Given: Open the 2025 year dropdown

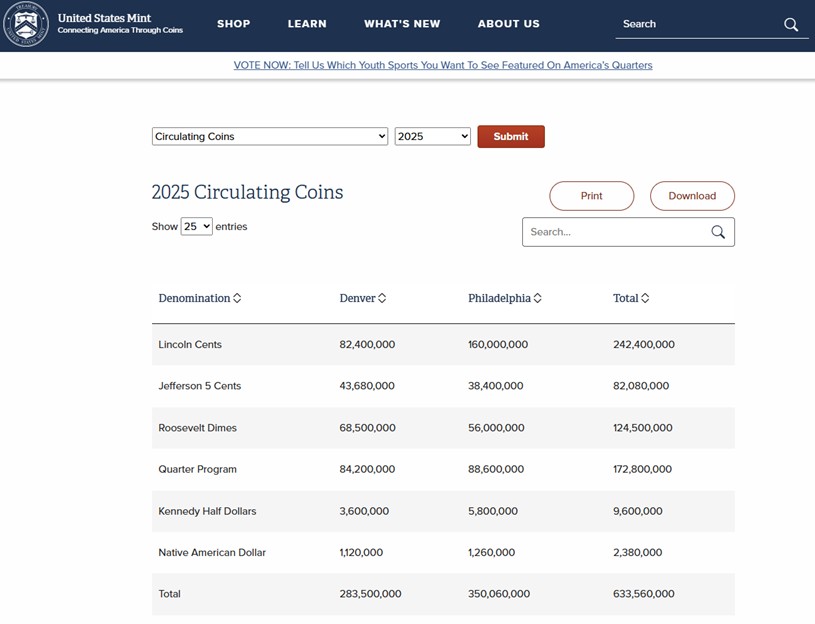Looking at the screenshot, I should pos(432,137).
